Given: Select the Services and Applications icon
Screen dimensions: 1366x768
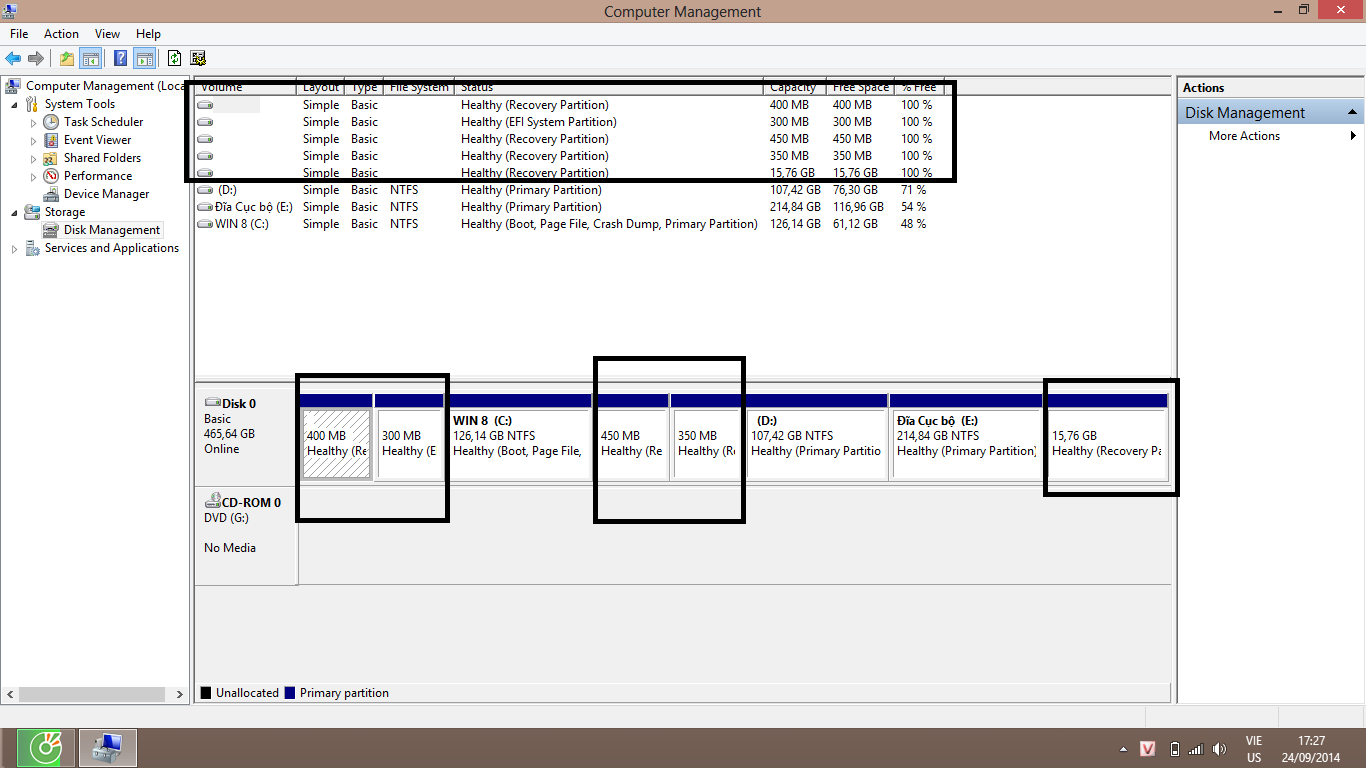Looking at the screenshot, I should click(32, 248).
